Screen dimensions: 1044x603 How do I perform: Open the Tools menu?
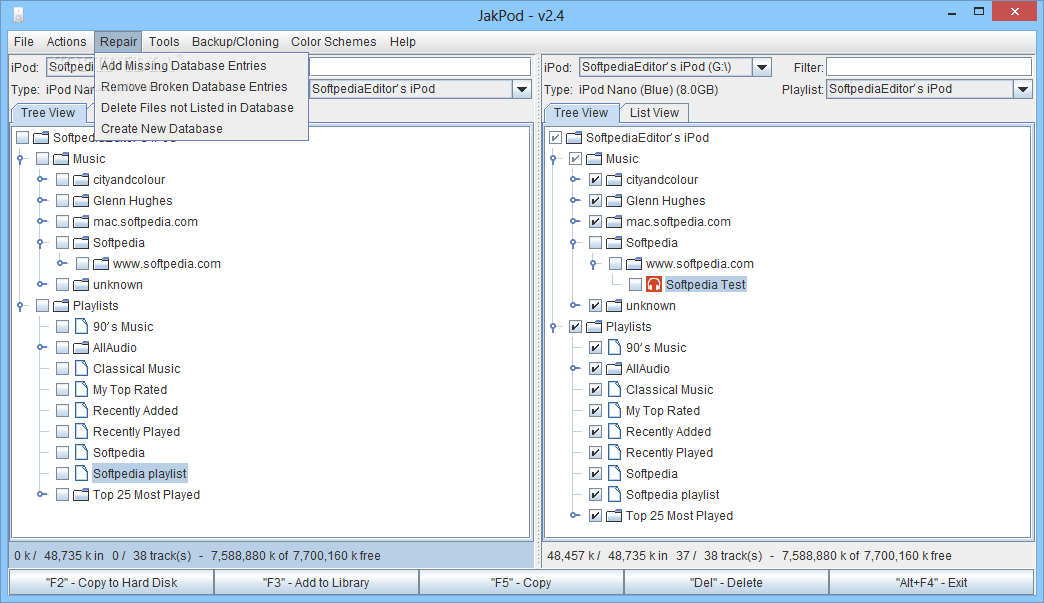coord(164,41)
